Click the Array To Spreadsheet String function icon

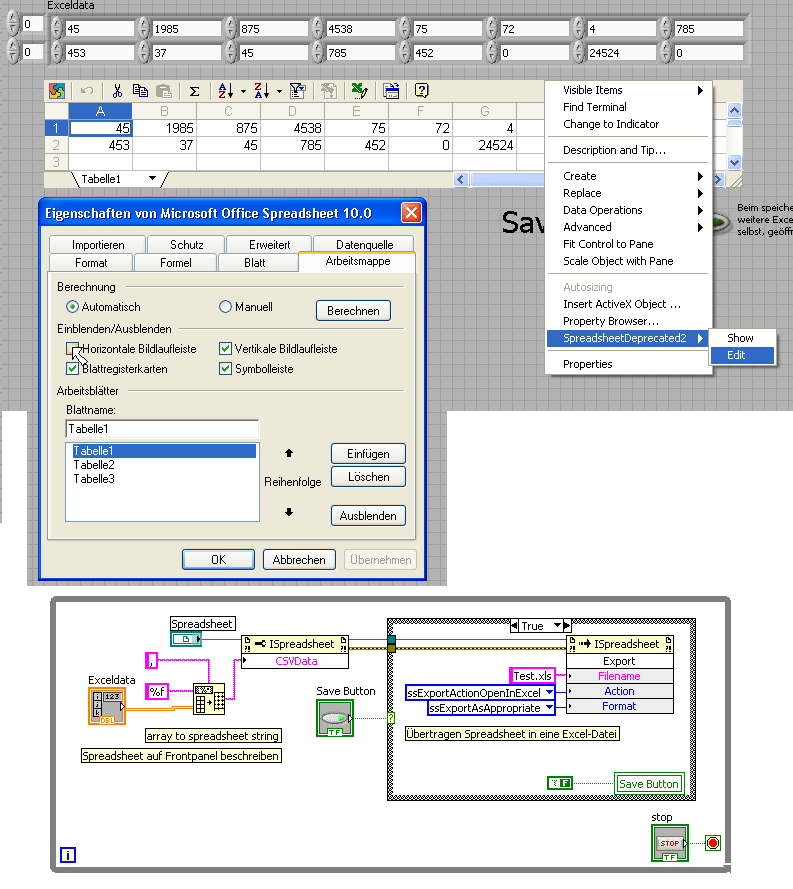point(209,699)
